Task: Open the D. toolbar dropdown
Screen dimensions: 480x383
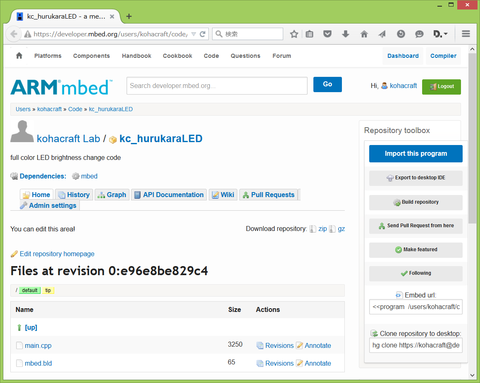Action: coord(440,34)
